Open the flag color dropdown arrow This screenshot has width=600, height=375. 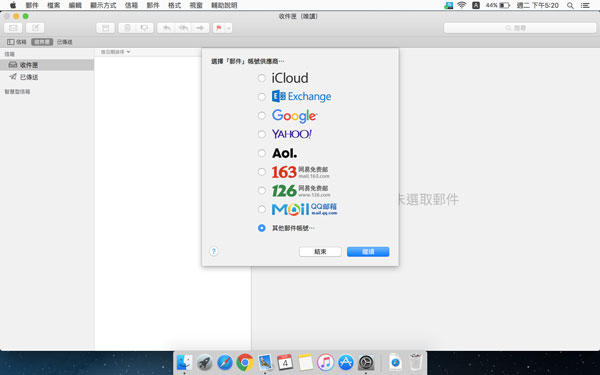[228, 28]
